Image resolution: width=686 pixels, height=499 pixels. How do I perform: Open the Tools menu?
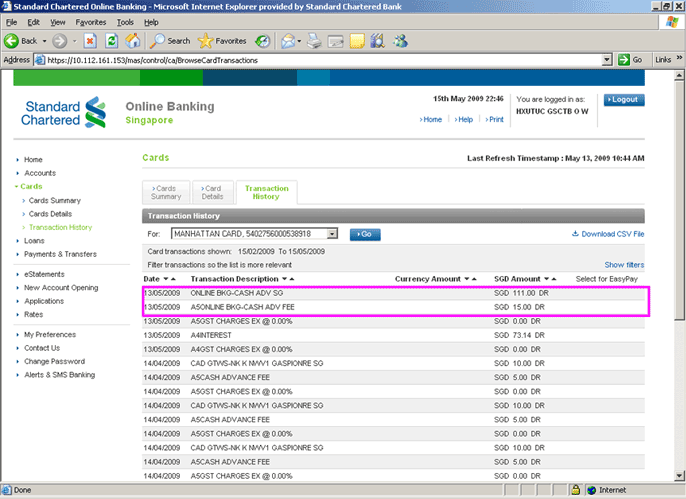(x=125, y=22)
